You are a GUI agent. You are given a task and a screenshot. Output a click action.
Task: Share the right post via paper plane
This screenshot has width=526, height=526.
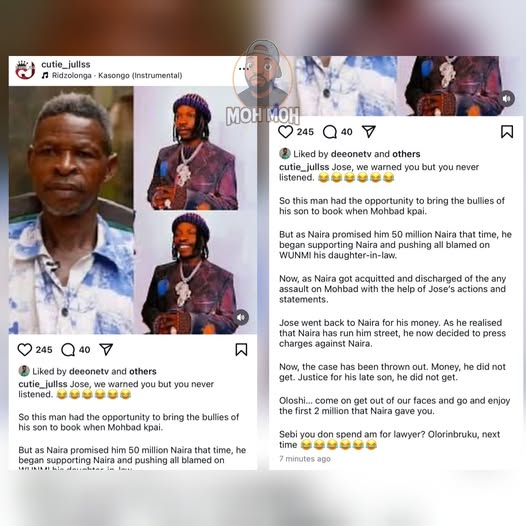click(369, 132)
